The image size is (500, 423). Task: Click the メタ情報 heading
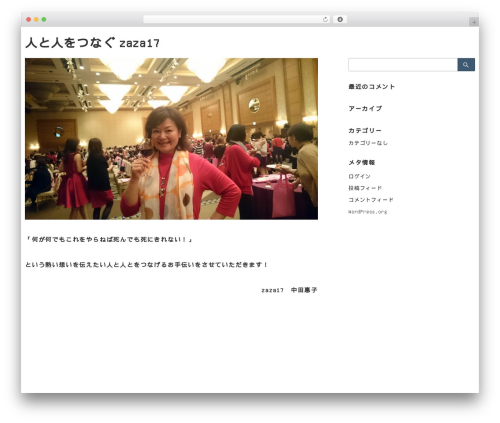point(362,163)
